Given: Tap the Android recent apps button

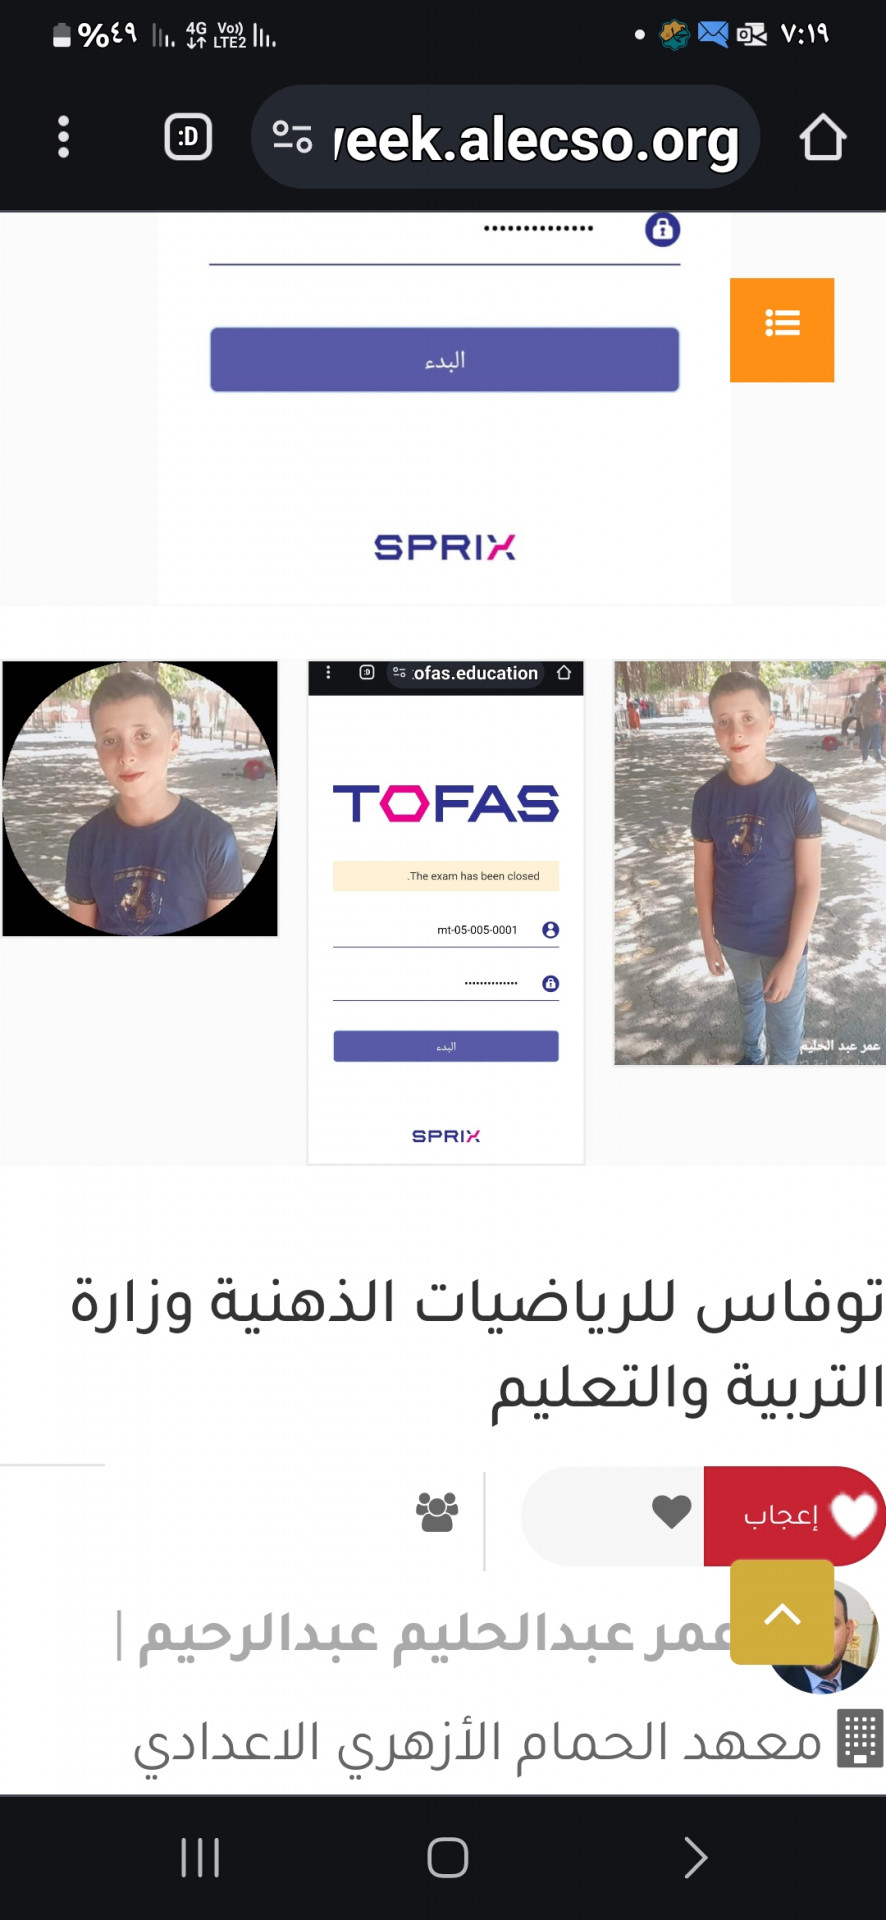Looking at the screenshot, I should [200, 1858].
